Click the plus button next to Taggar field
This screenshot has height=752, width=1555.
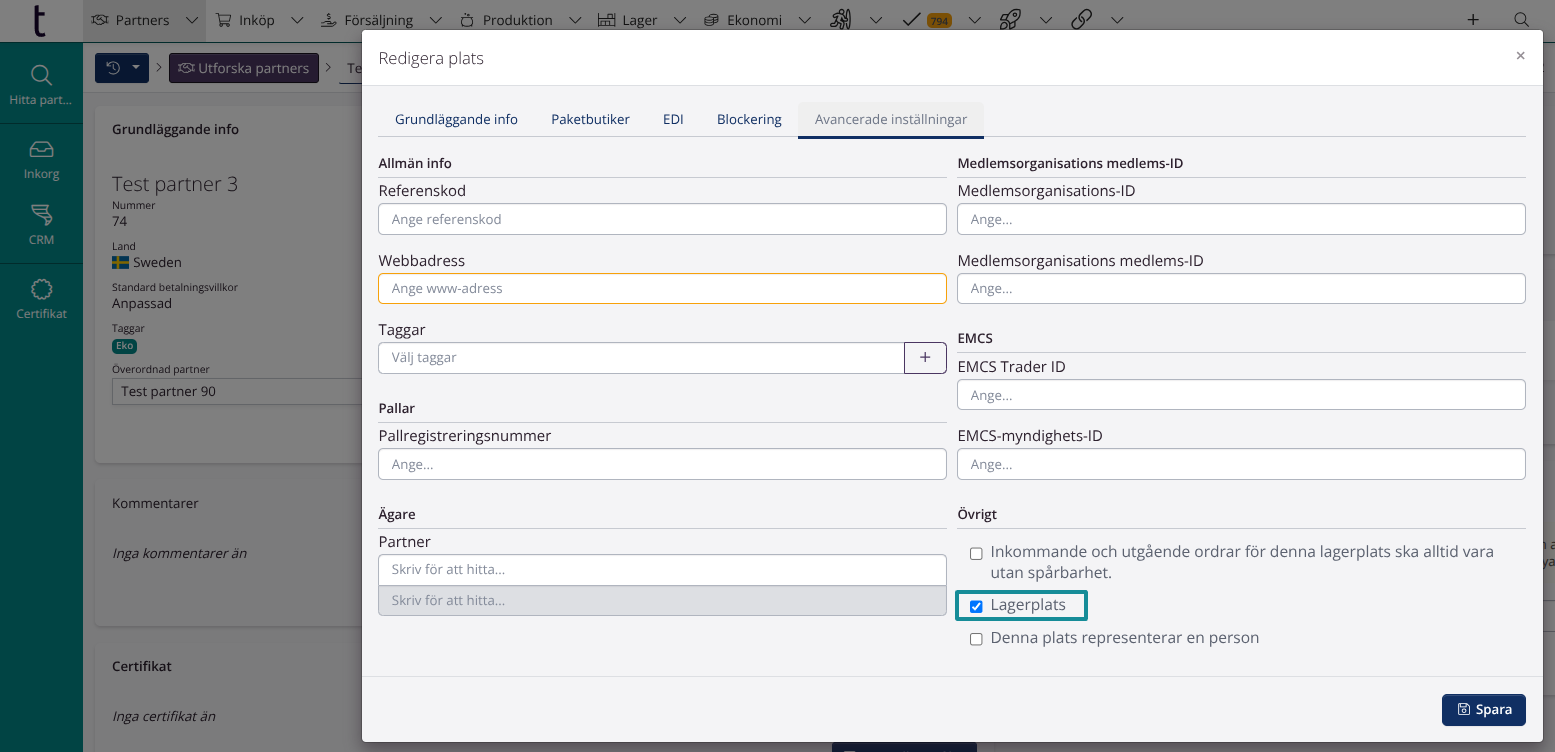tap(925, 358)
